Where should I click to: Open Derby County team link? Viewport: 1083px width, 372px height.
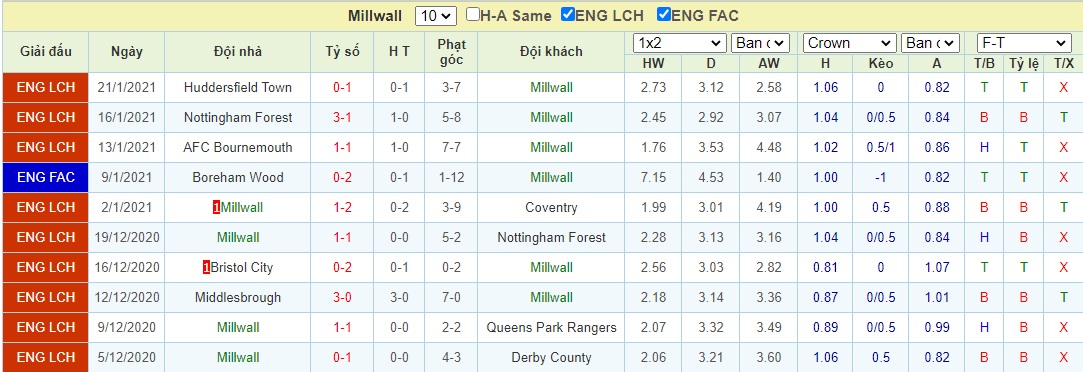(x=551, y=358)
